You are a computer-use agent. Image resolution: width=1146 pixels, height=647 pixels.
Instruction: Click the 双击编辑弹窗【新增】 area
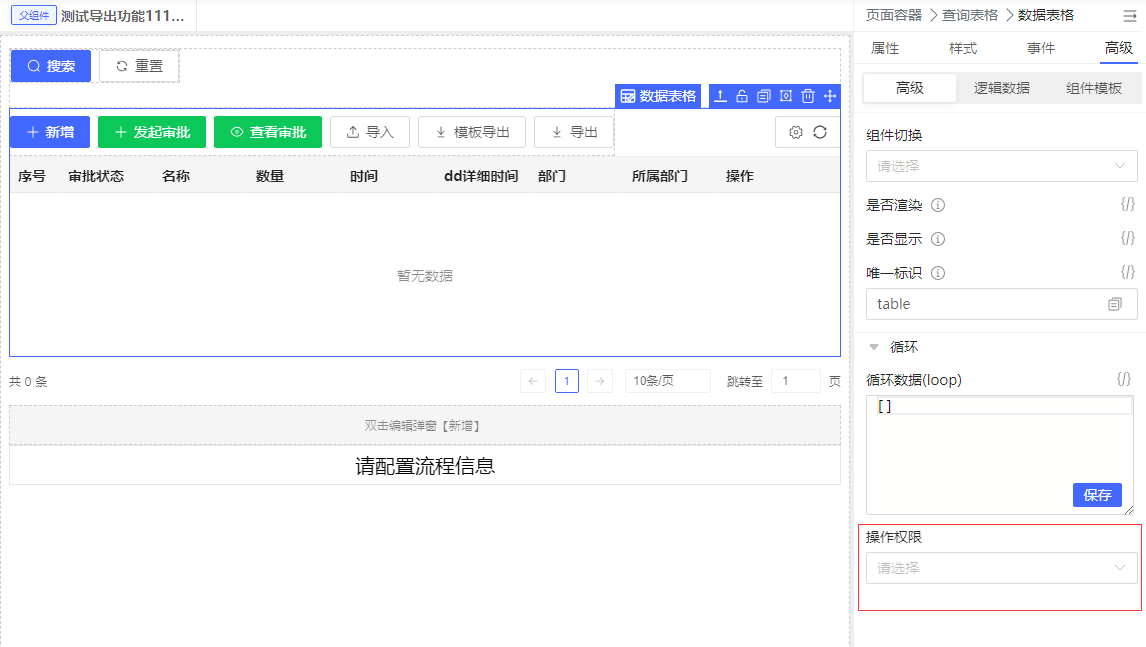tap(425, 425)
